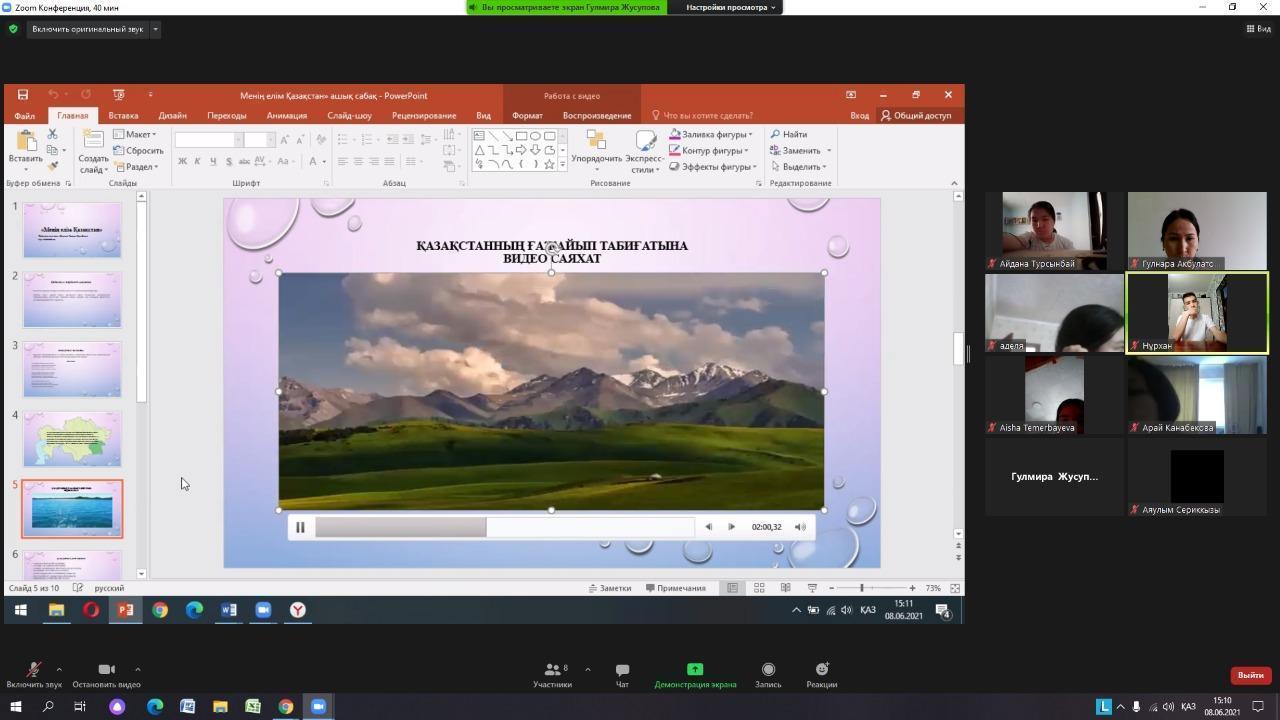Open Zoom Reactions menu
Viewport: 1280px width, 720px height.
tap(821, 675)
